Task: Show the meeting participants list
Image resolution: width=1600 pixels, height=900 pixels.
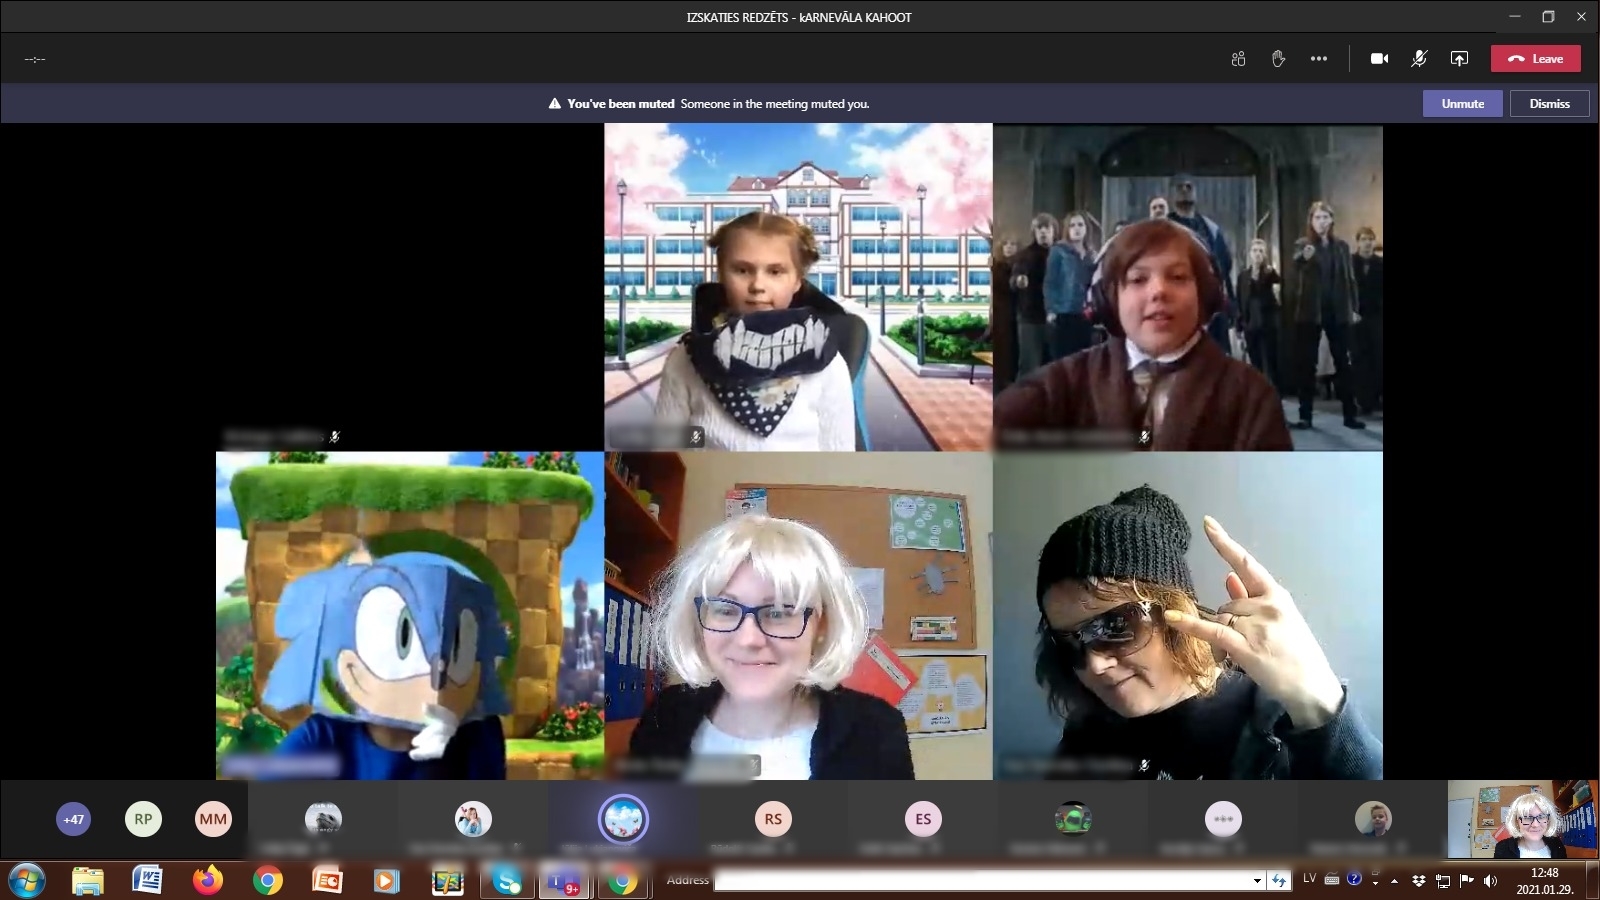Action: [1238, 59]
